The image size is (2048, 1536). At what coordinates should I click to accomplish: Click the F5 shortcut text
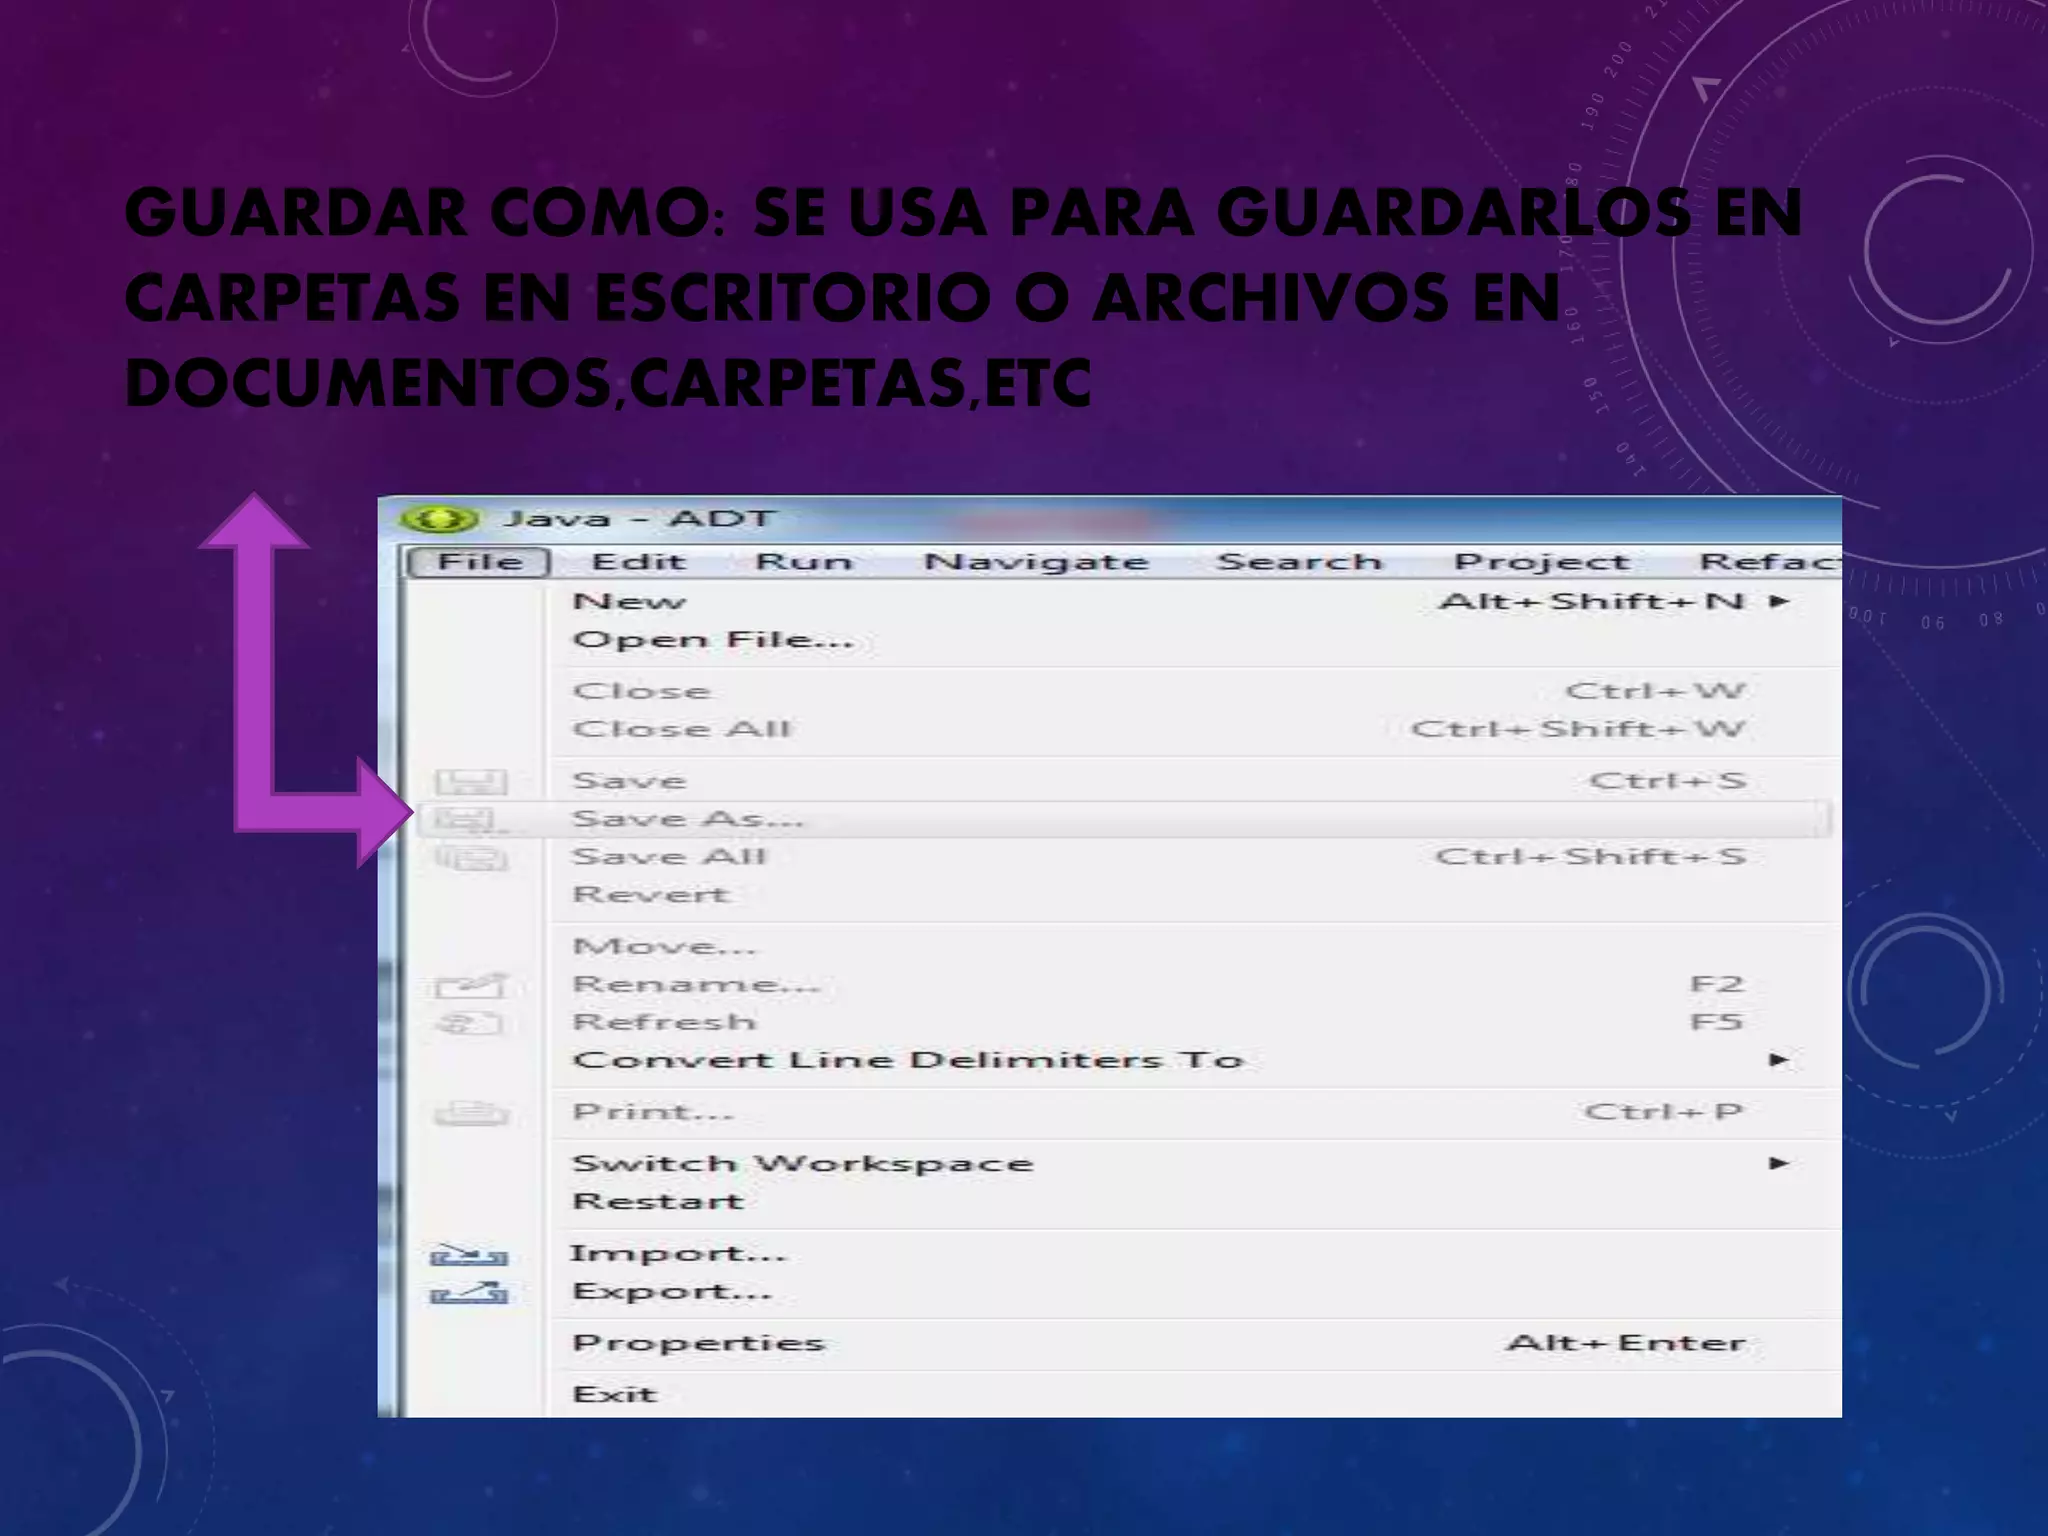pyautogui.click(x=1717, y=1023)
